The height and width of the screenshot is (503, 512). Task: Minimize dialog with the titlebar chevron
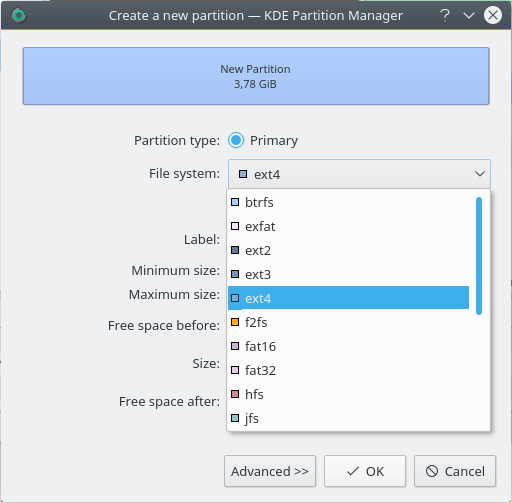pyautogui.click(x=469, y=15)
